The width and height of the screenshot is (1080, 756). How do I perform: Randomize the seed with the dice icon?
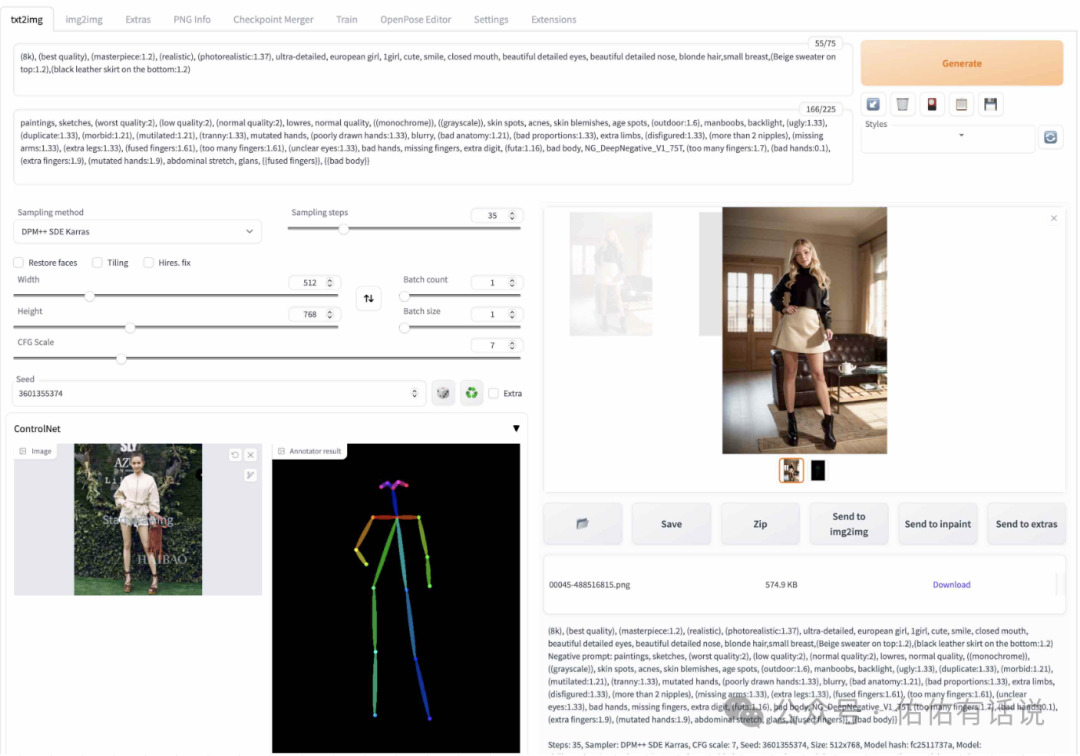point(443,393)
